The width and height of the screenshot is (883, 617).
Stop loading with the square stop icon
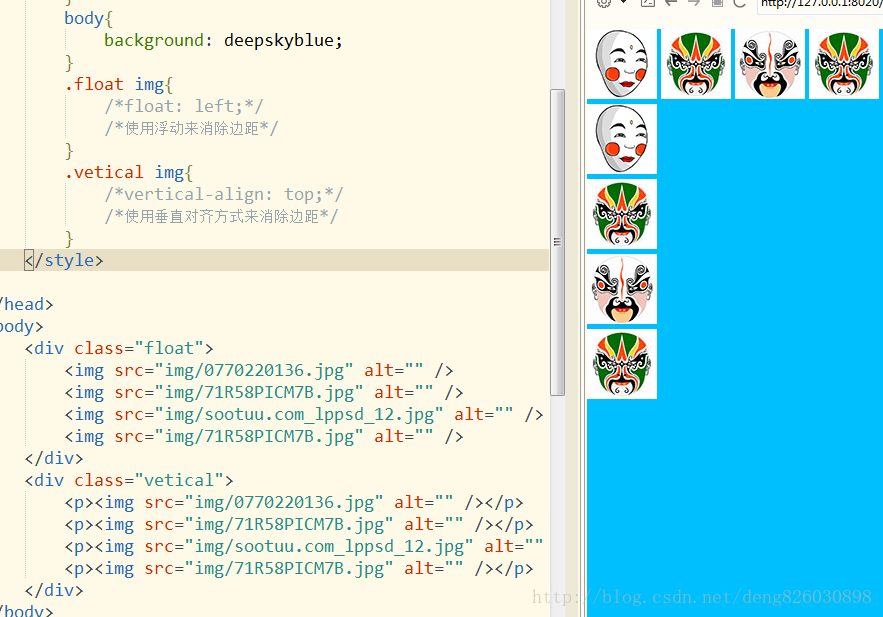717,3
